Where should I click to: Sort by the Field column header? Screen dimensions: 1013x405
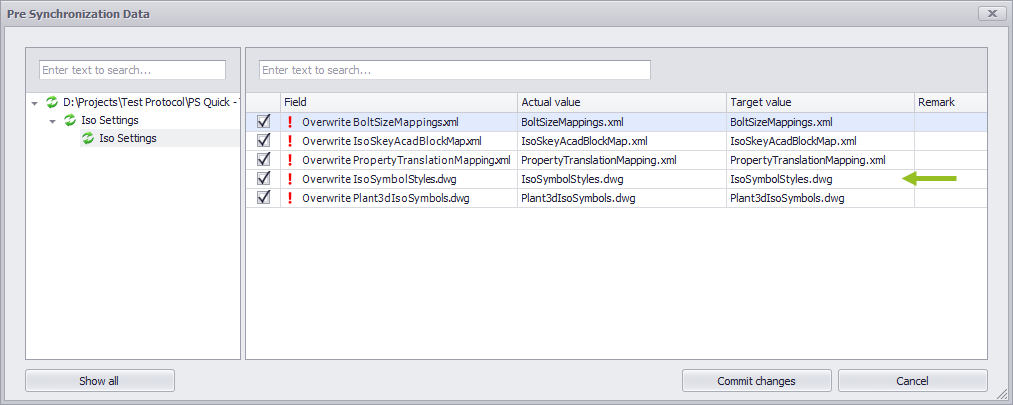point(399,102)
